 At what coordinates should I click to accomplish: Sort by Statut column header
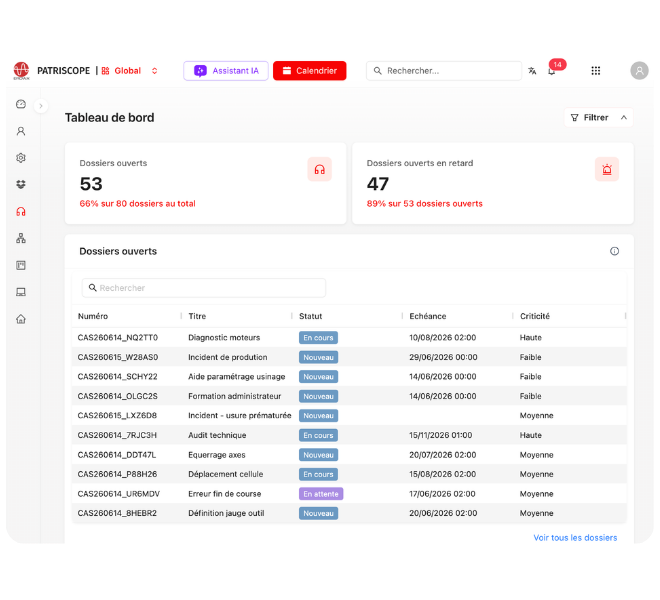click(x=310, y=316)
